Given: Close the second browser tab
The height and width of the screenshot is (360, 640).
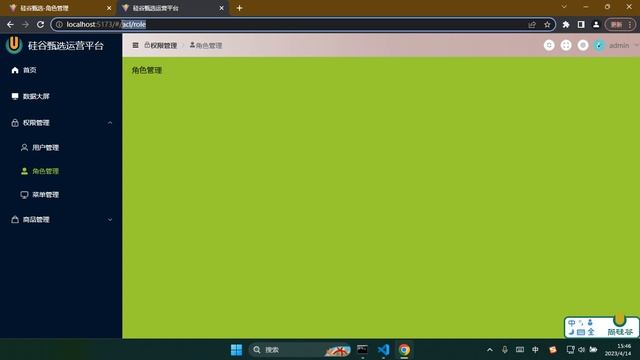Looking at the screenshot, I should pos(221,8).
